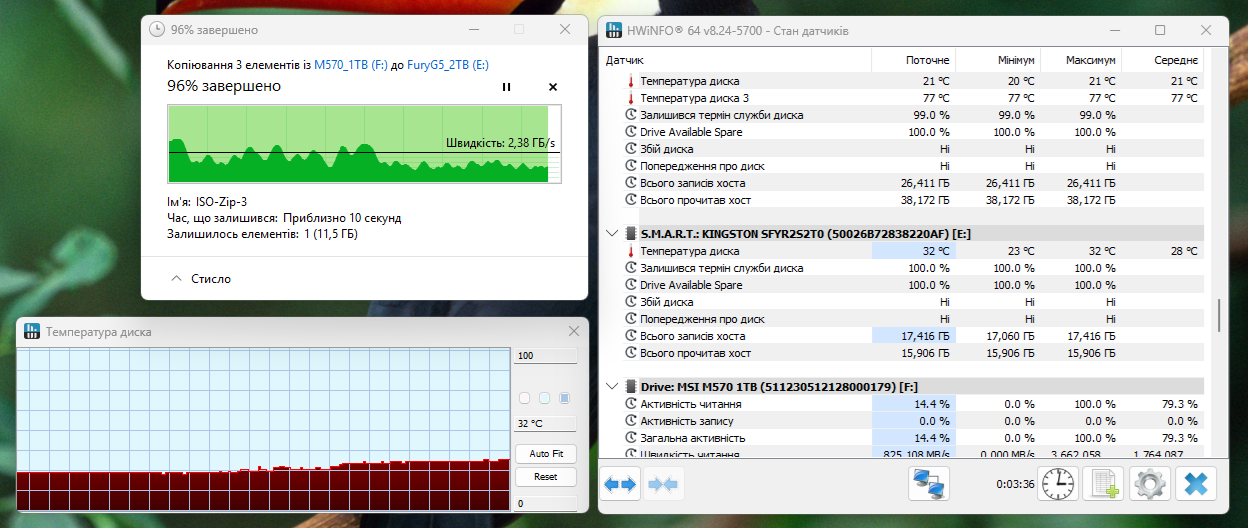Click the HWiNFO title bar app icon

coord(615,31)
